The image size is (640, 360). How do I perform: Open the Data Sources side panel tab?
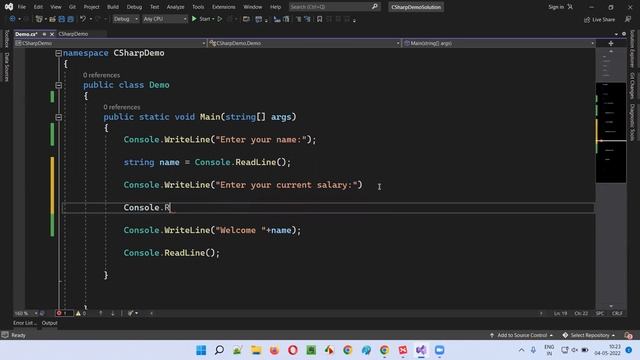(x=7, y=67)
